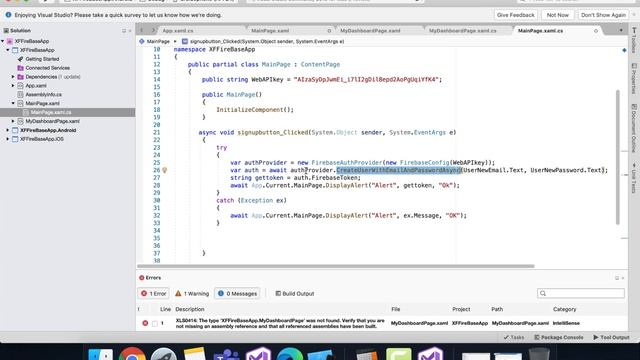The width and height of the screenshot is (640, 360).
Task: Toggle the 1 Error filter
Action: pos(154,293)
